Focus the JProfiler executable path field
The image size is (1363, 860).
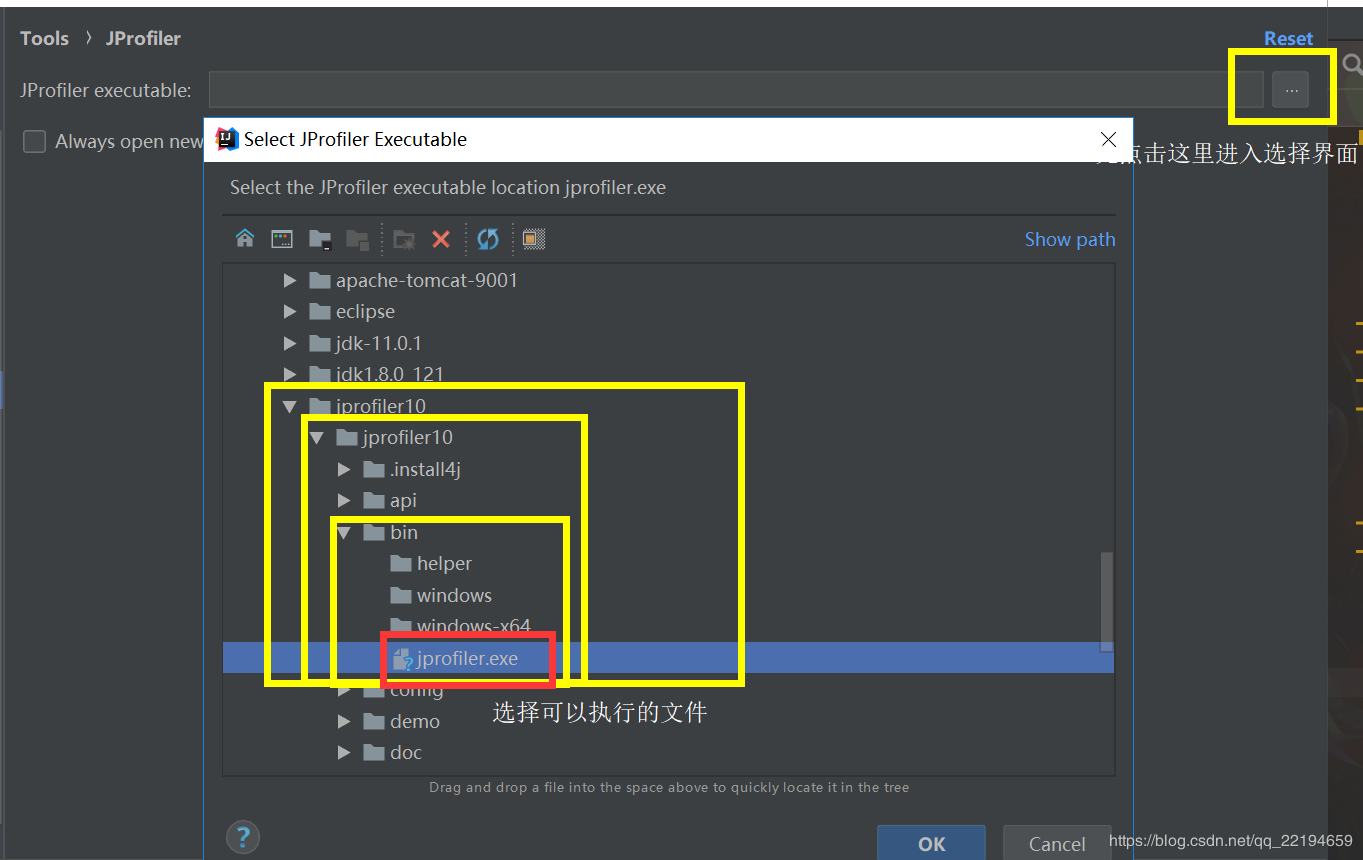tap(736, 90)
